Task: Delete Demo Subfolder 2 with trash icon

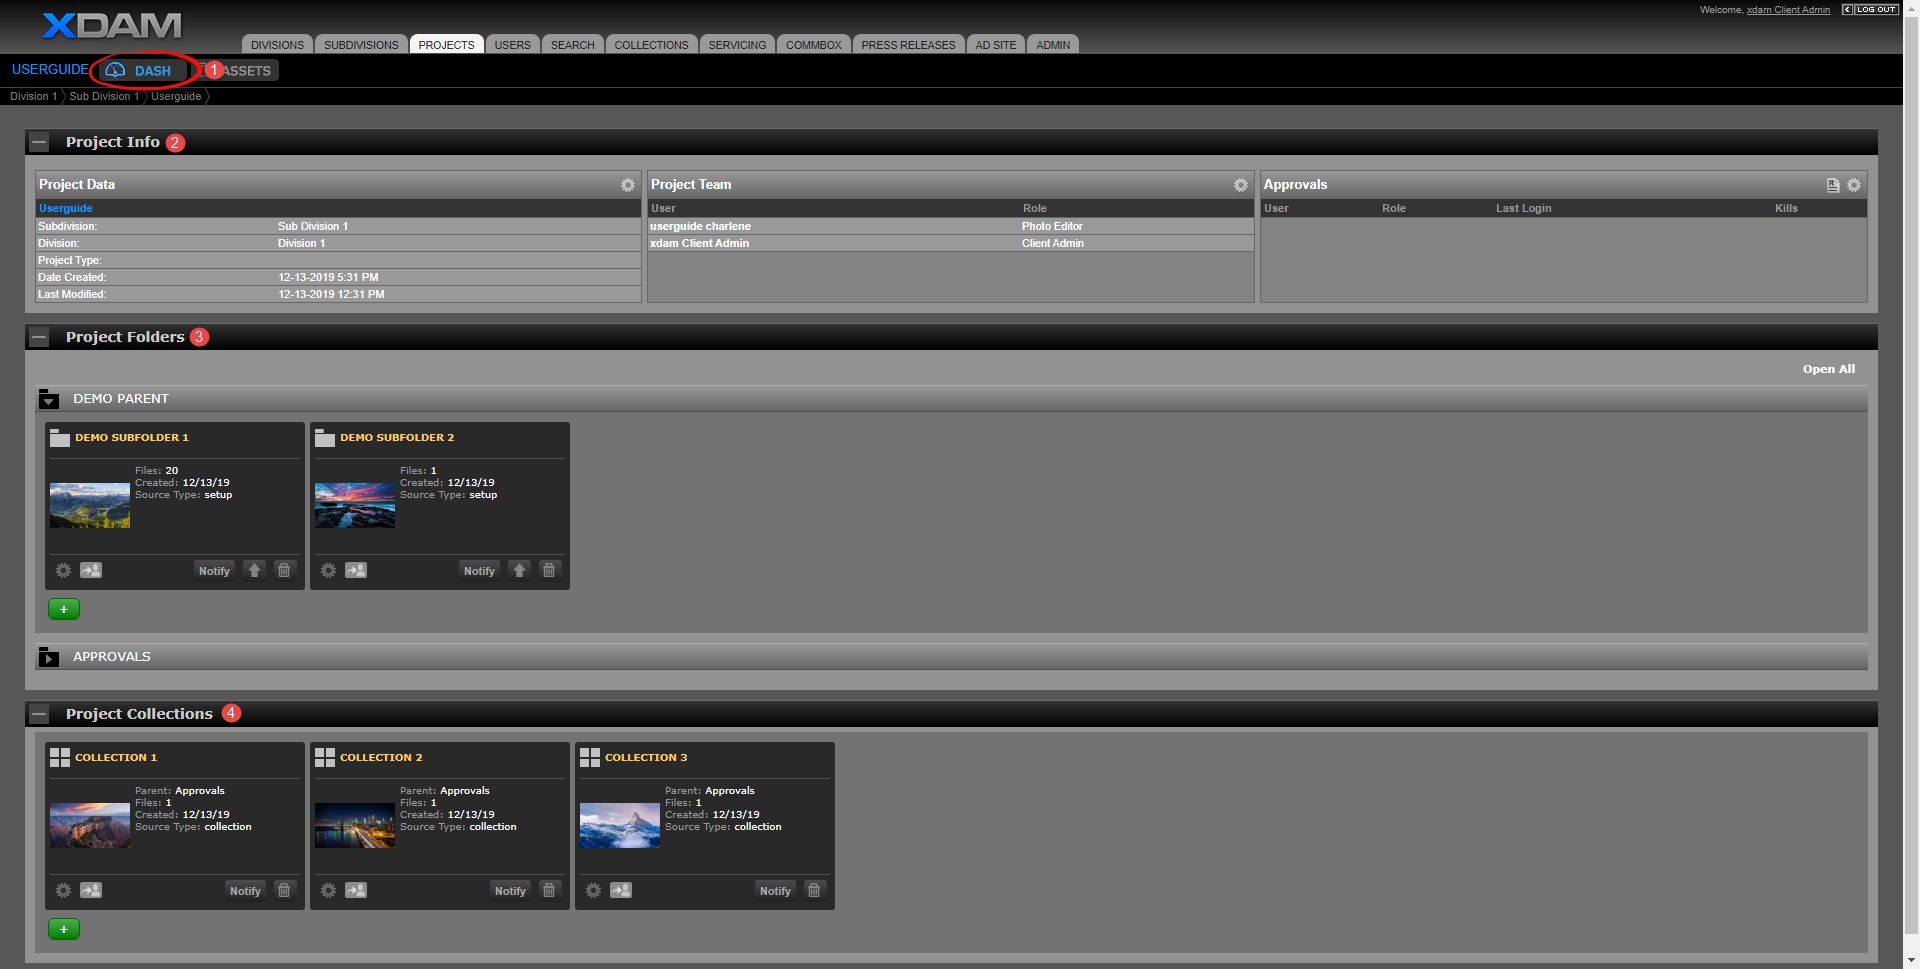Action: click(x=548, y=570)
